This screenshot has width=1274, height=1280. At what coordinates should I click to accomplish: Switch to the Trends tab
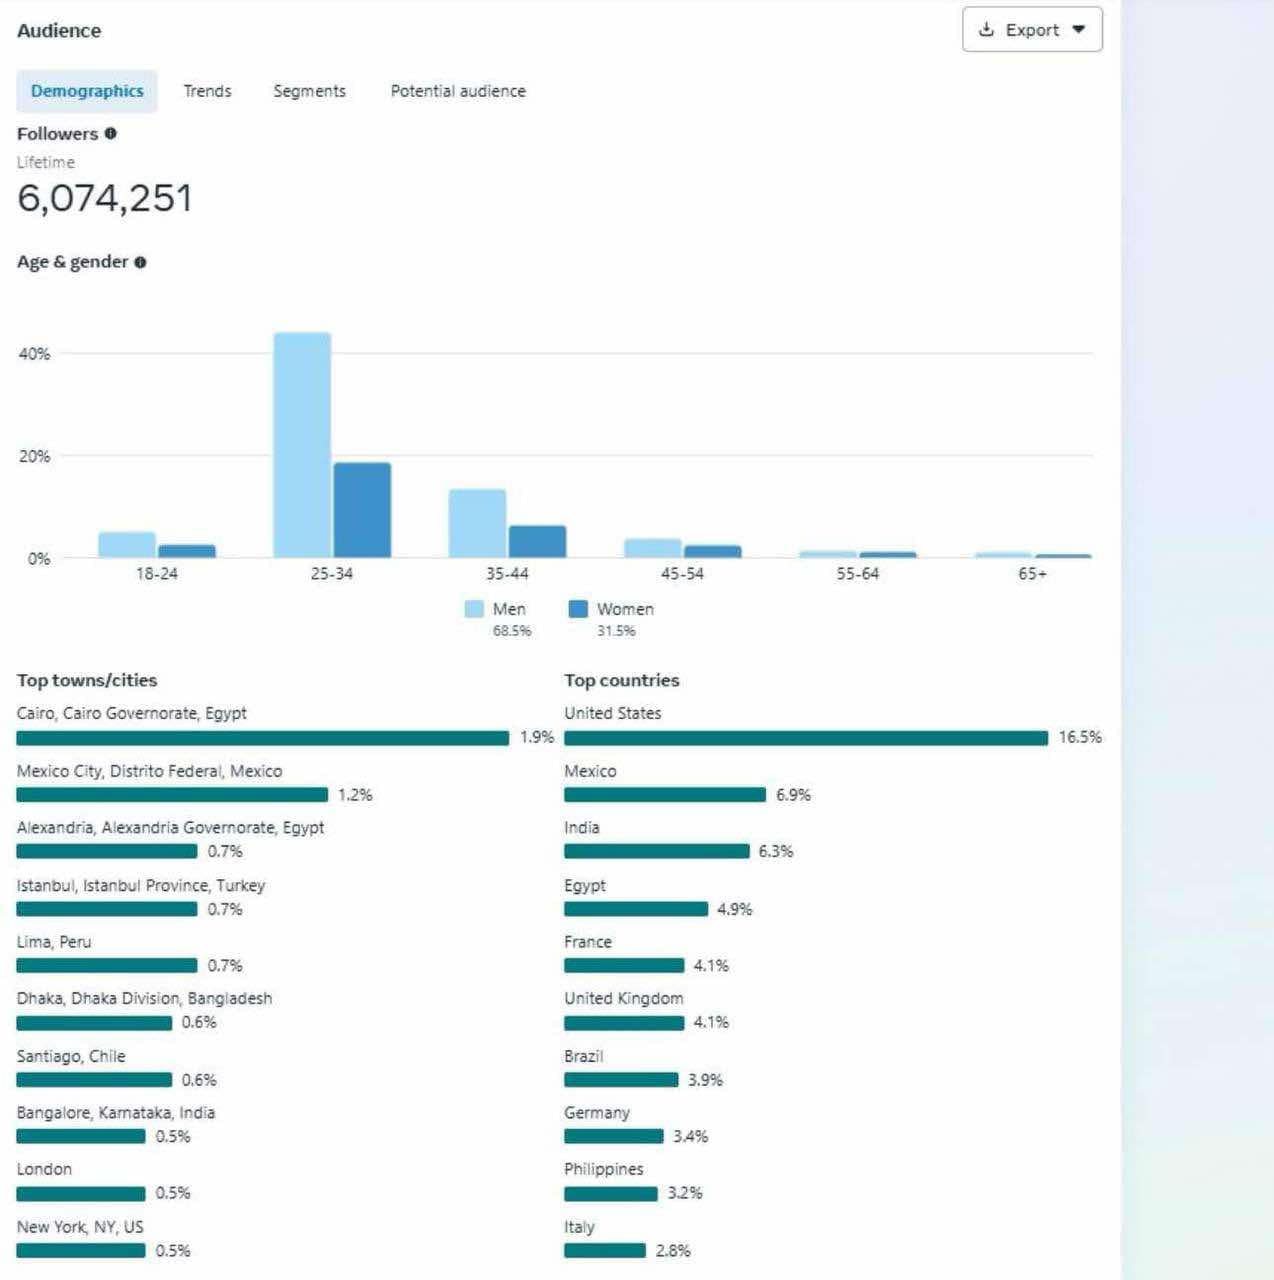tap(207, 91)
